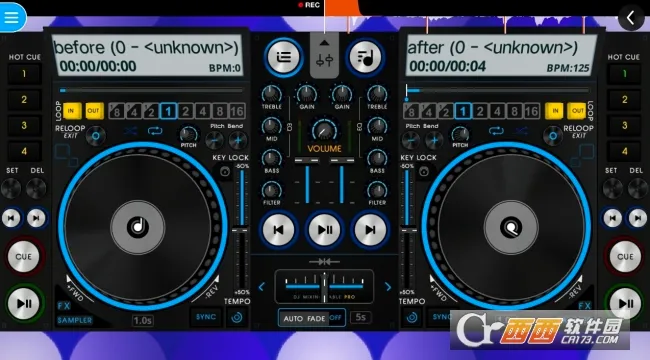
Task: Click left deck loop OUT button
Action: [x=94, y=111]
